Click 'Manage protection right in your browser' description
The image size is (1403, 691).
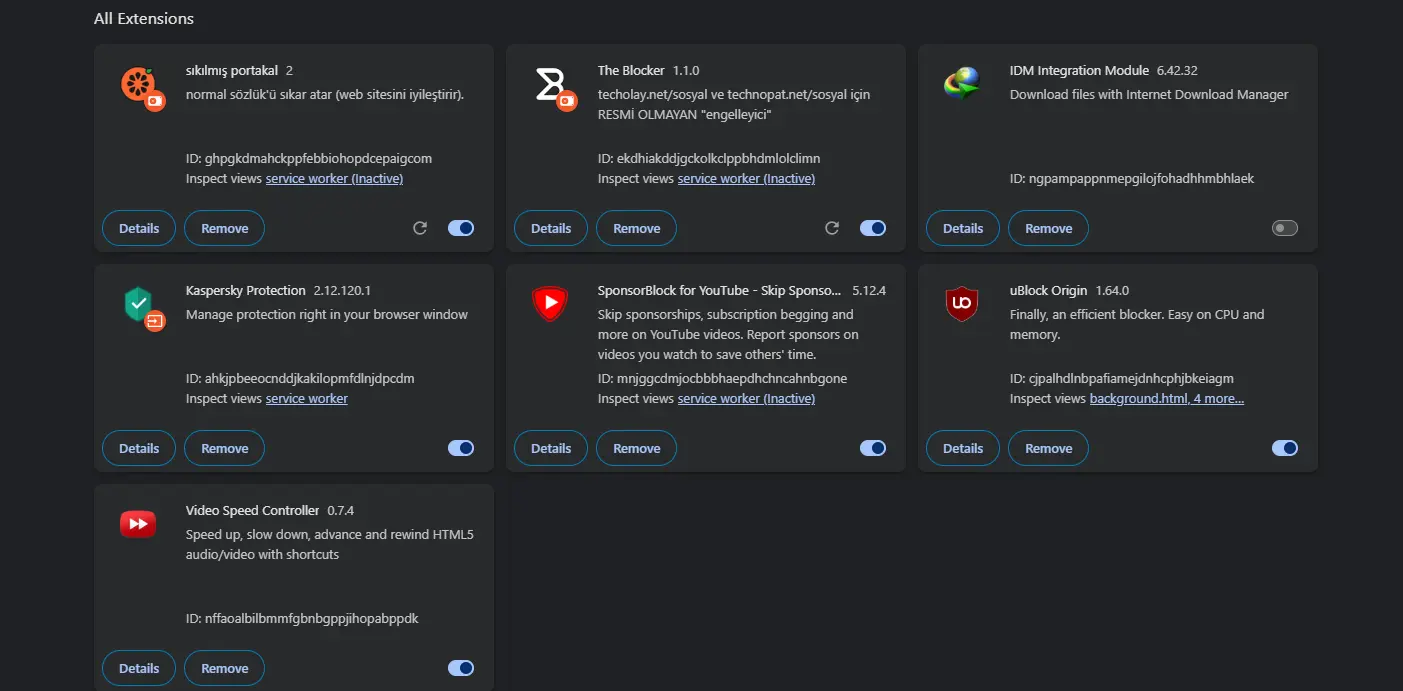[327, 315]
